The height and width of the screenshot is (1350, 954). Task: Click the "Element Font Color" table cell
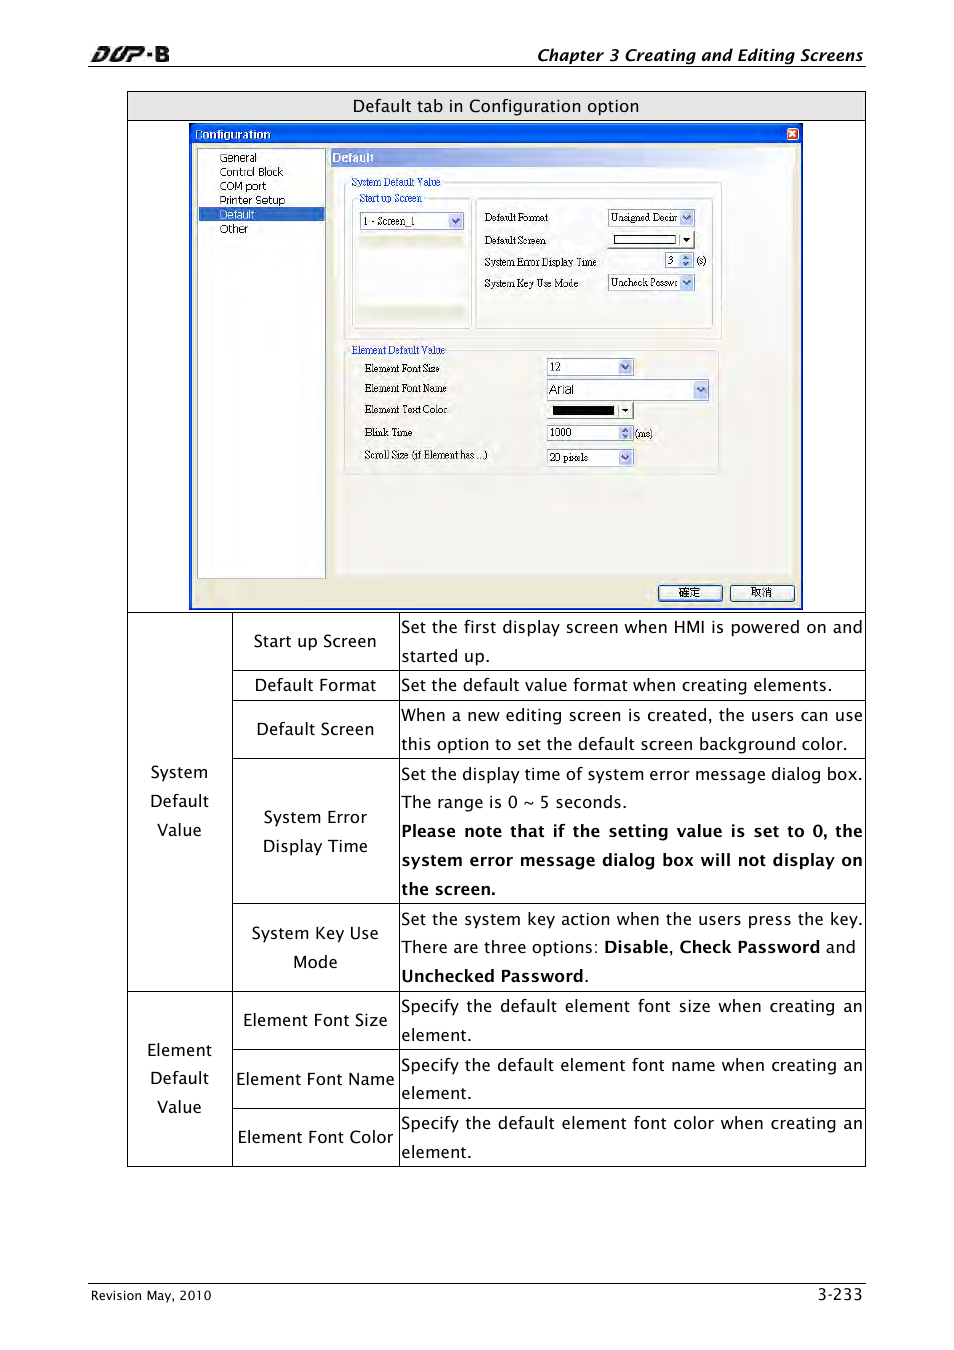click(315, 1137)
